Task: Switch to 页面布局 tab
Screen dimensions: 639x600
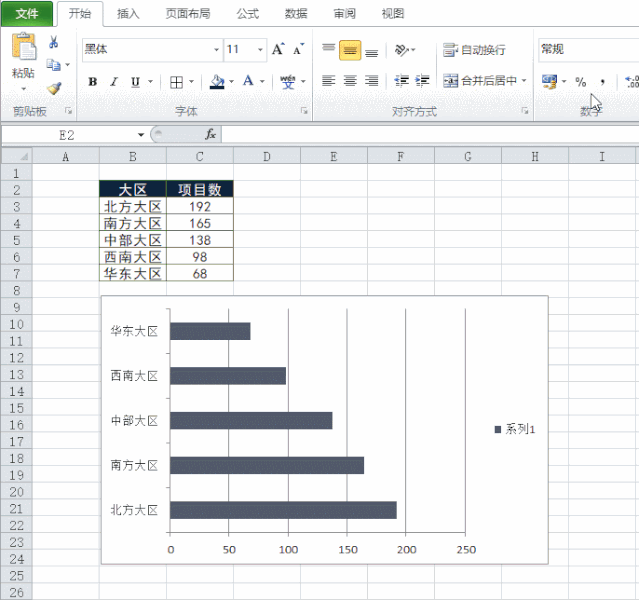Action: point(187,14)
